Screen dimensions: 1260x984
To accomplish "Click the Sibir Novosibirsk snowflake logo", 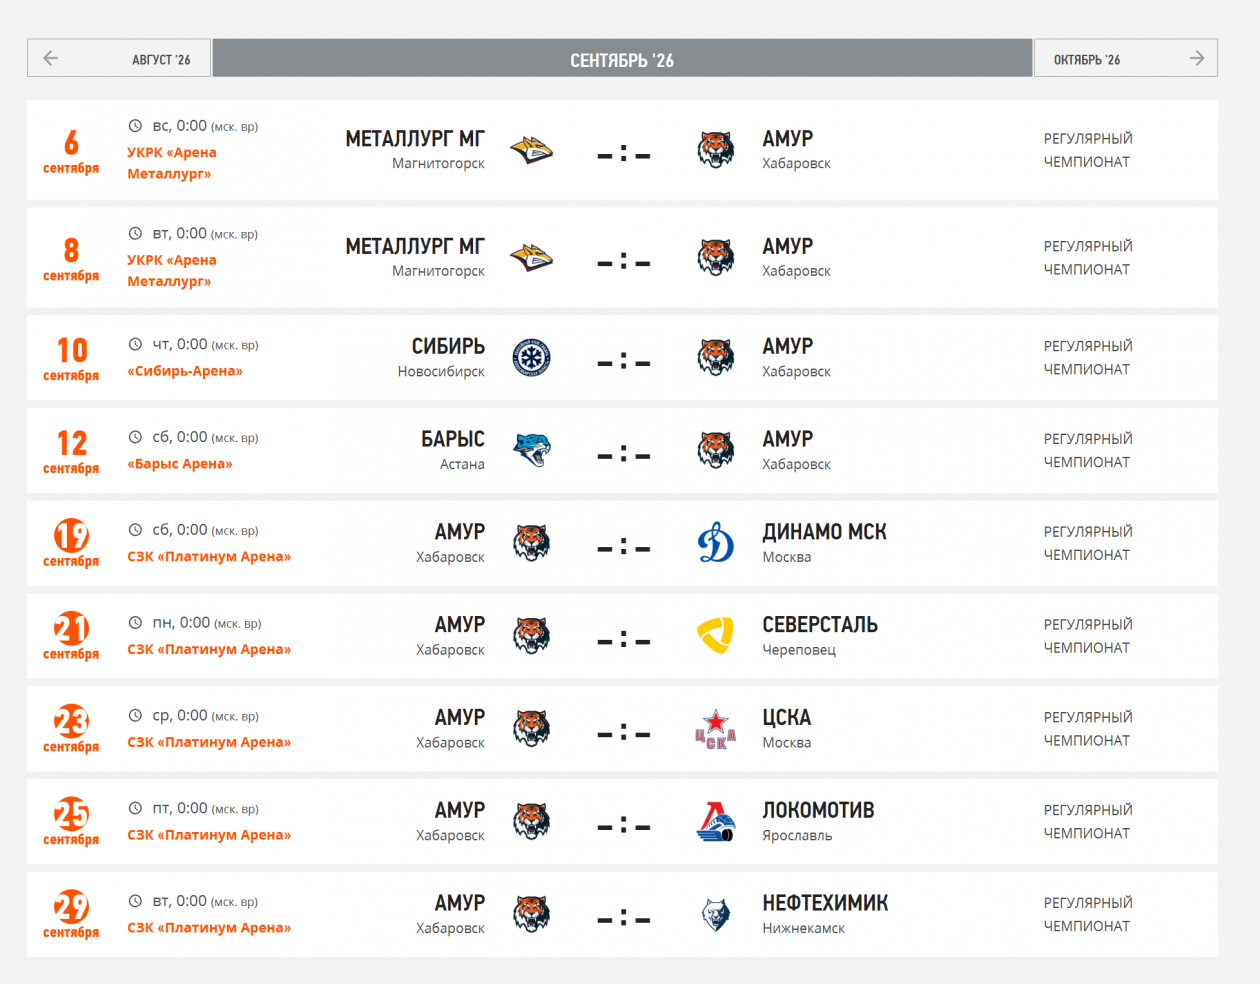I will click(x=532, y=357).
